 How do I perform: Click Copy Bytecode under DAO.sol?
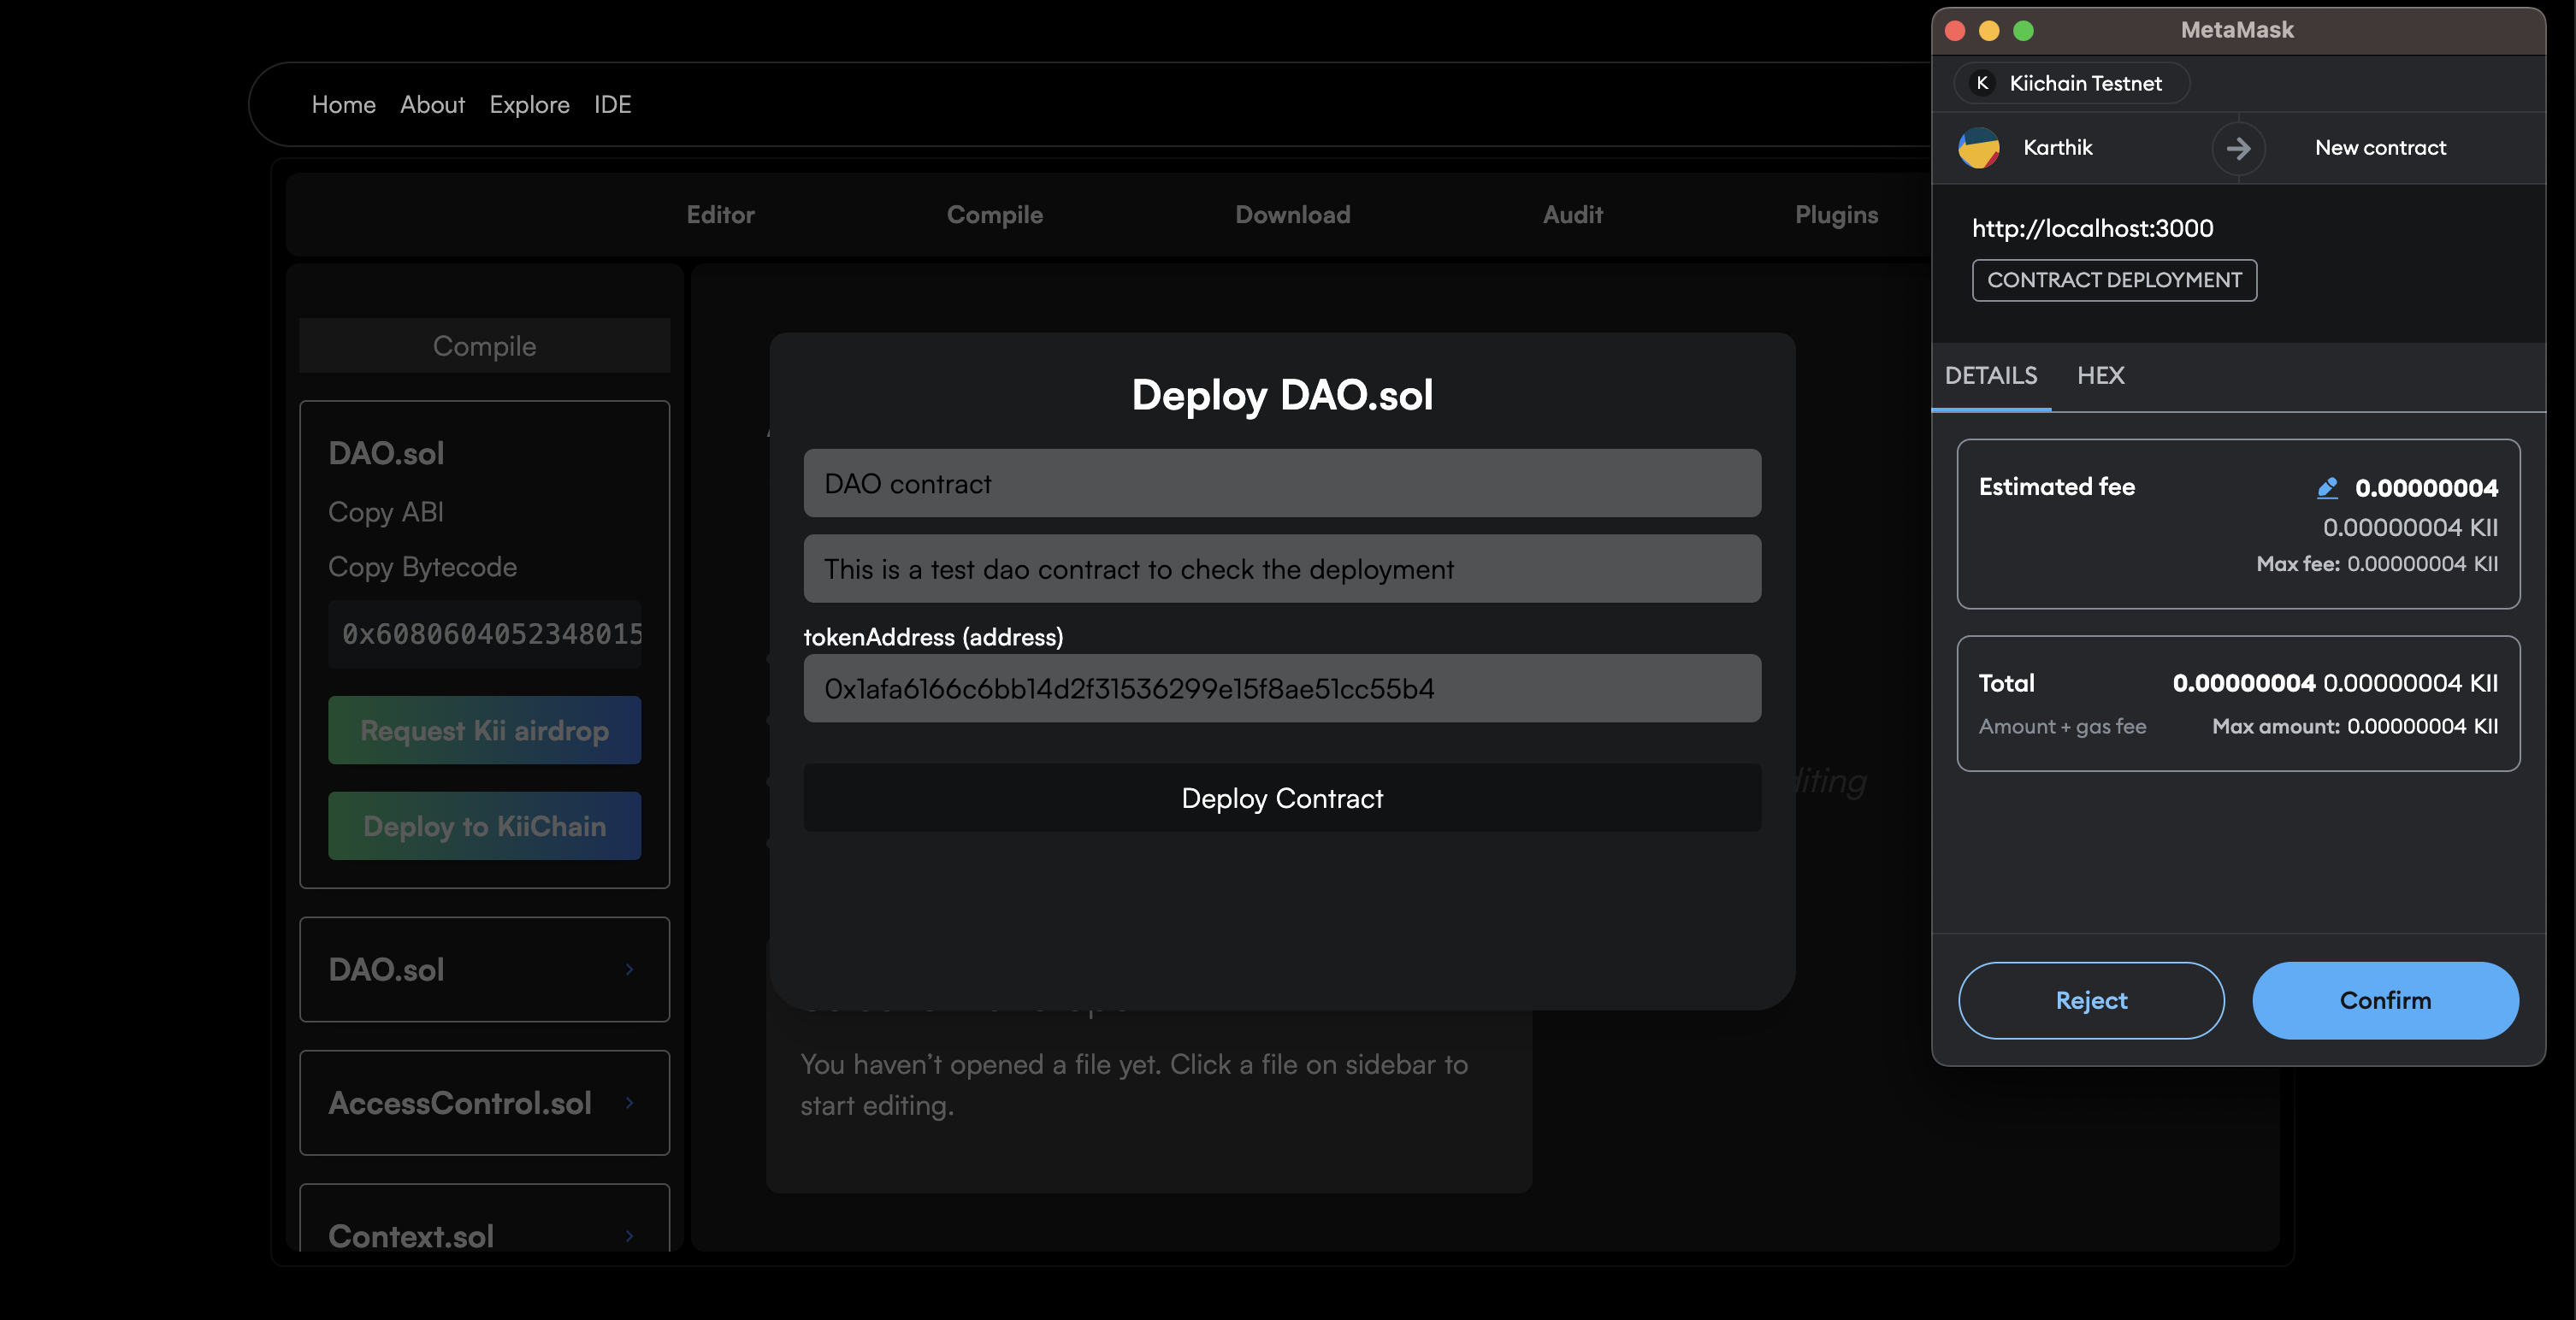pyautogui.click(x=422, y=567)
